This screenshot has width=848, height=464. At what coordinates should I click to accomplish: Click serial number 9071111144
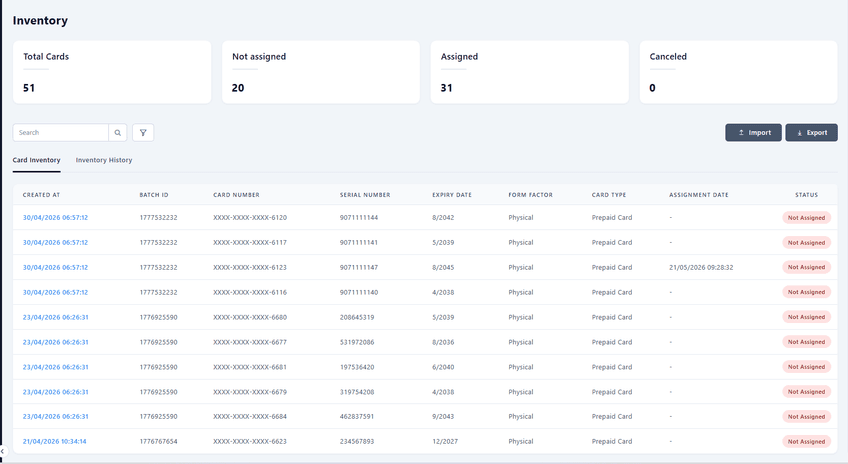(359, 217)
